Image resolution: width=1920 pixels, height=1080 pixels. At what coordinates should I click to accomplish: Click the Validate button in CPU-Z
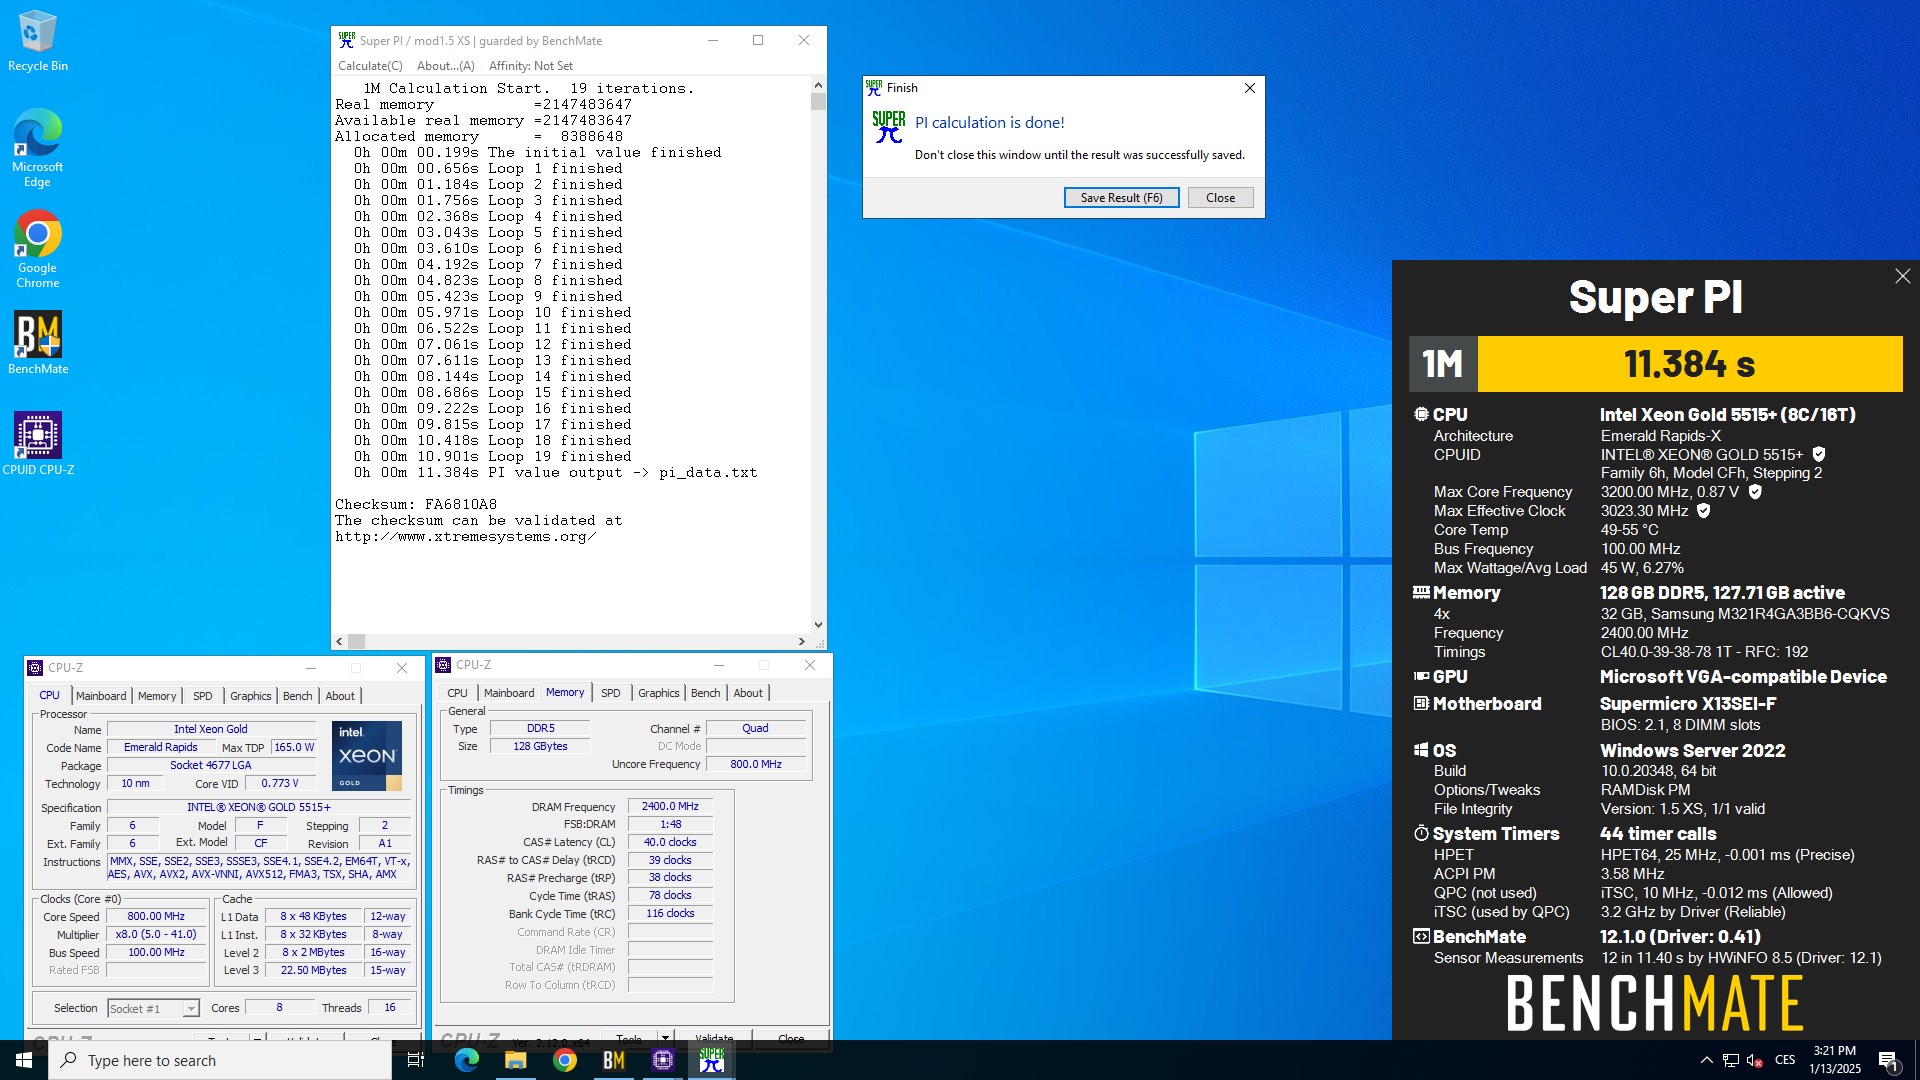click(714, 1039)
